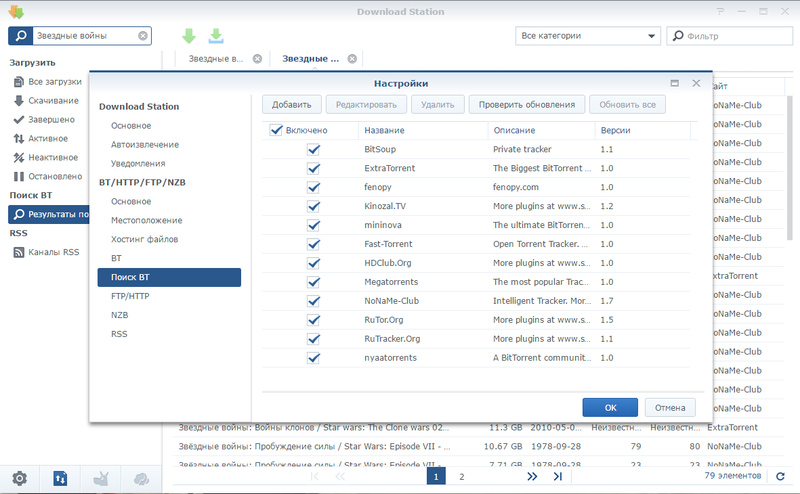Uncheck the nyaatorrents plugin checkbox
800x494 pixels.
(313, 358)
